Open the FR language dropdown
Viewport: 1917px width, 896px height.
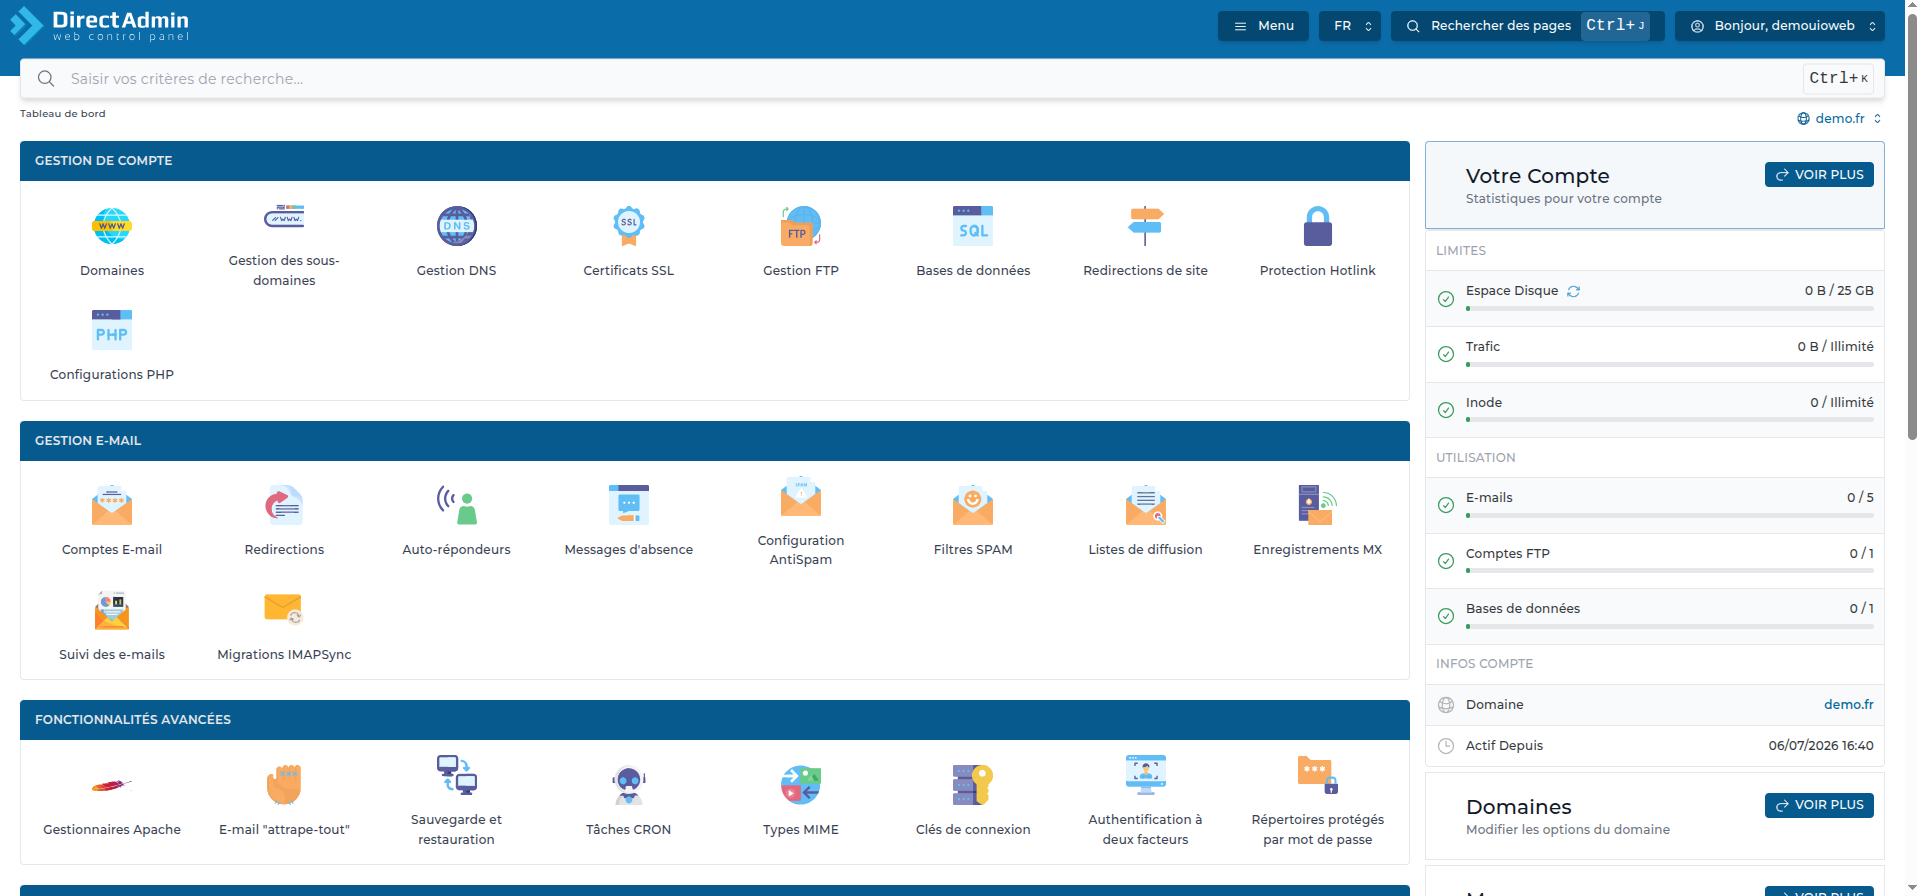pyautogui.click(x=1350, y=26)
